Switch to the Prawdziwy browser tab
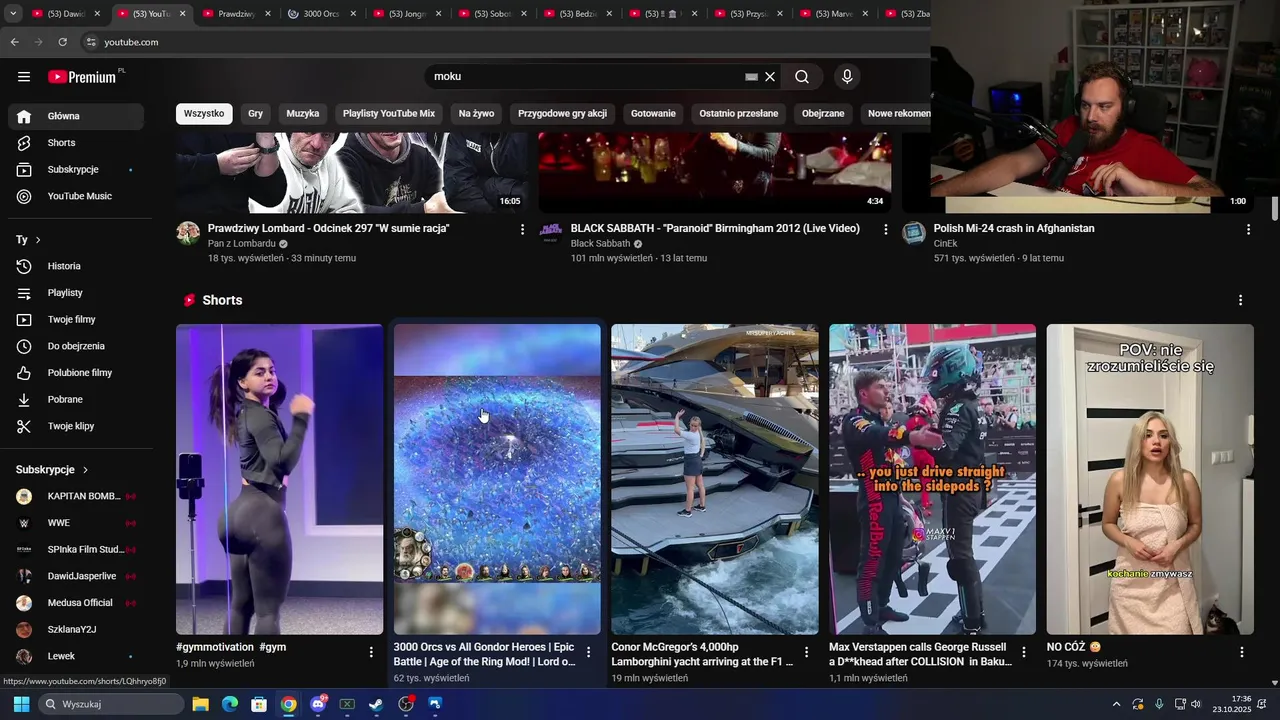This screenshot has width=1280, height=720. coord(236,14)
